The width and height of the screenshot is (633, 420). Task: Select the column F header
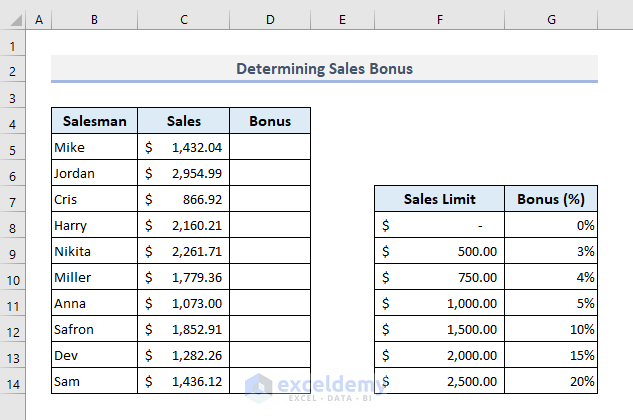[x=440, y=20]
